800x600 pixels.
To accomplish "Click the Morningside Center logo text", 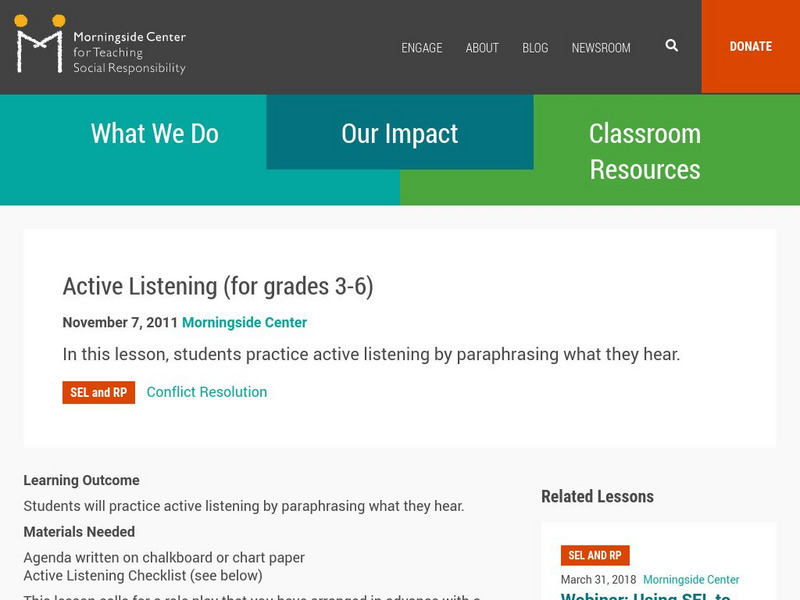I will coord(129,53).
